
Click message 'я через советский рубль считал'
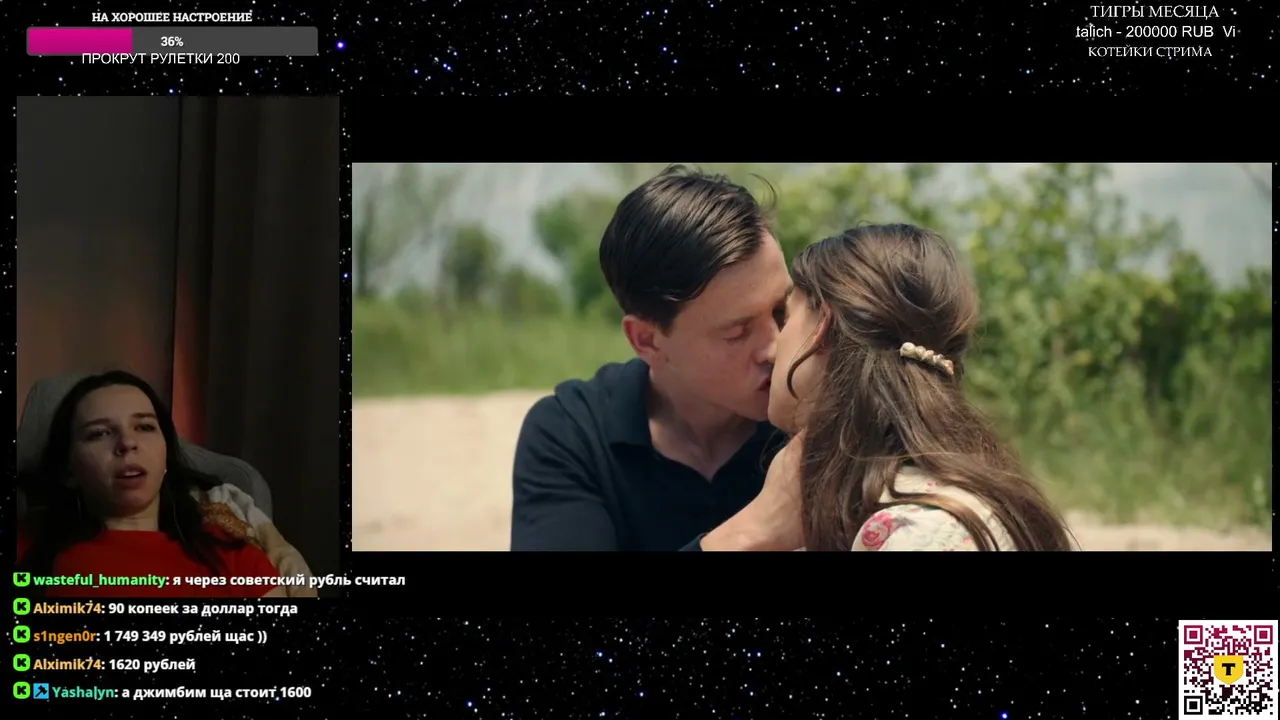[288, 580]
